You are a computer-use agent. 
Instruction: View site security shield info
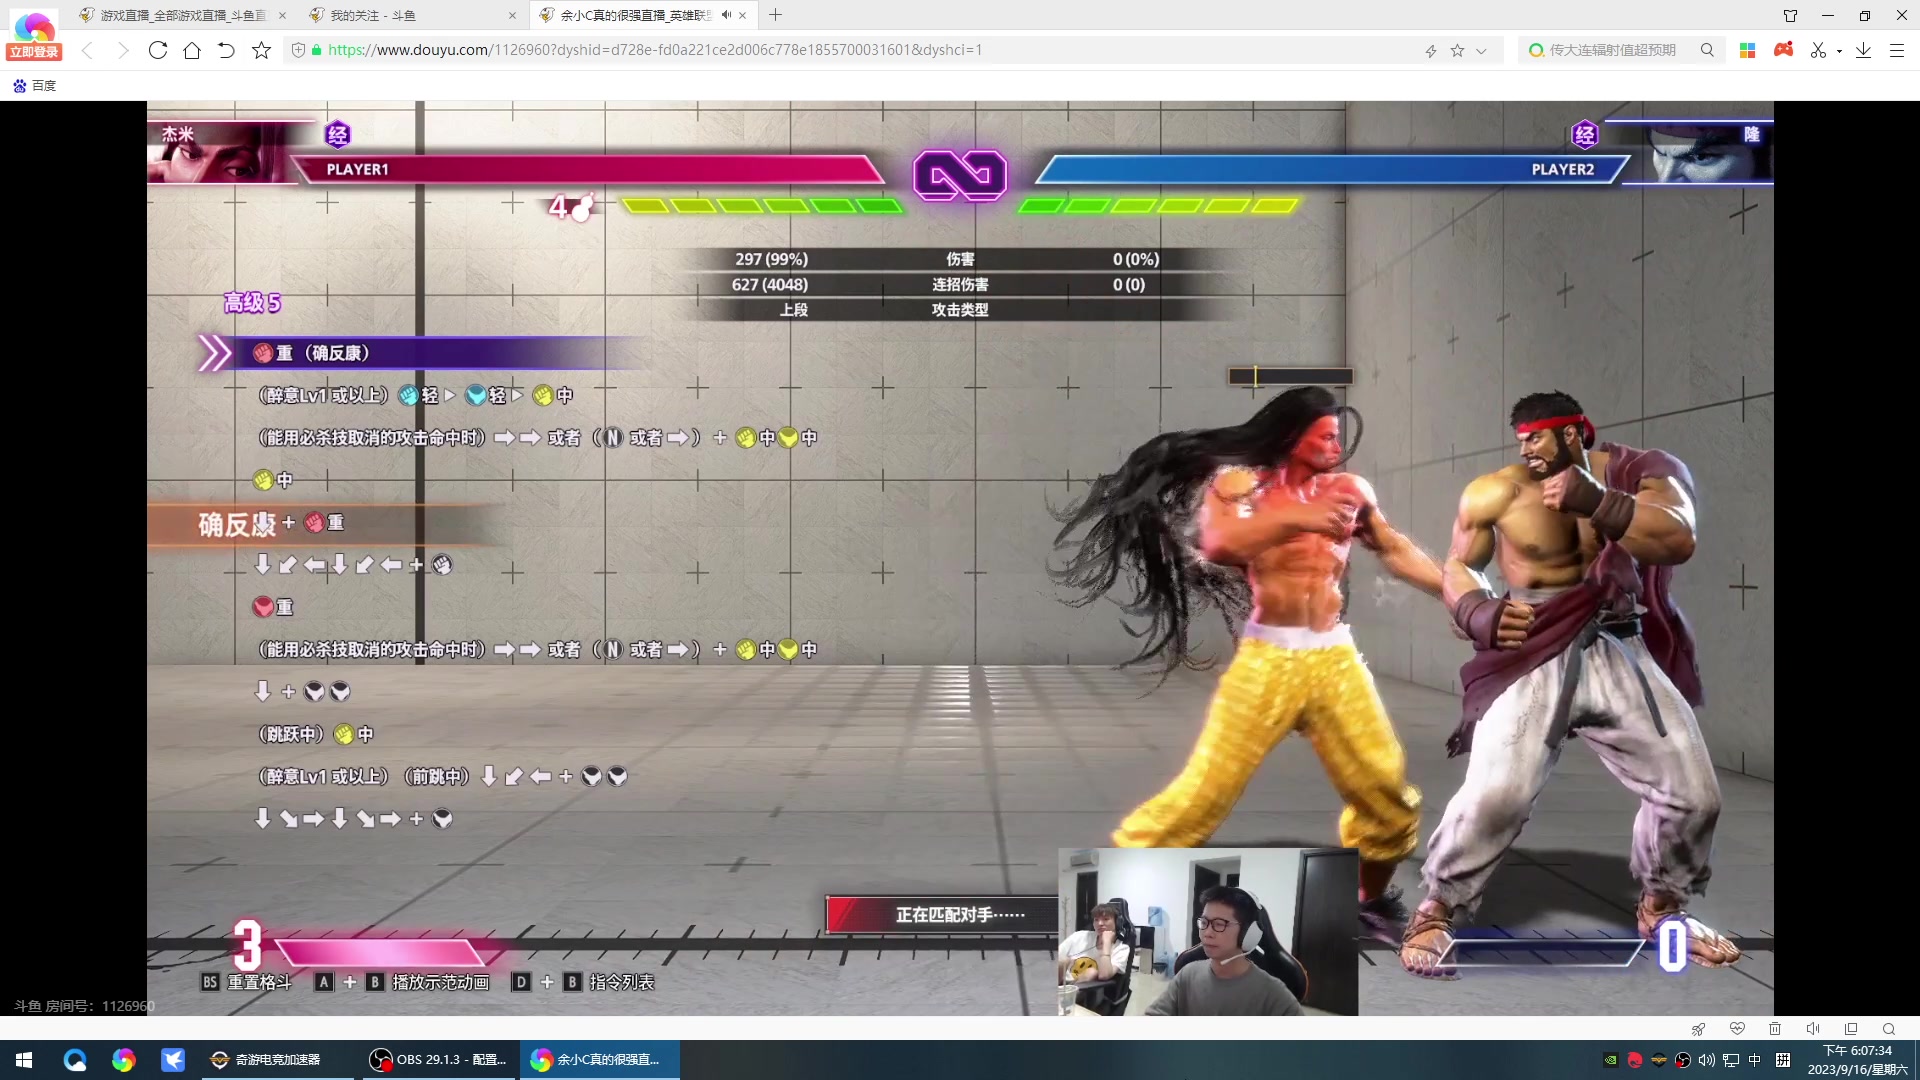pos(298,50)
